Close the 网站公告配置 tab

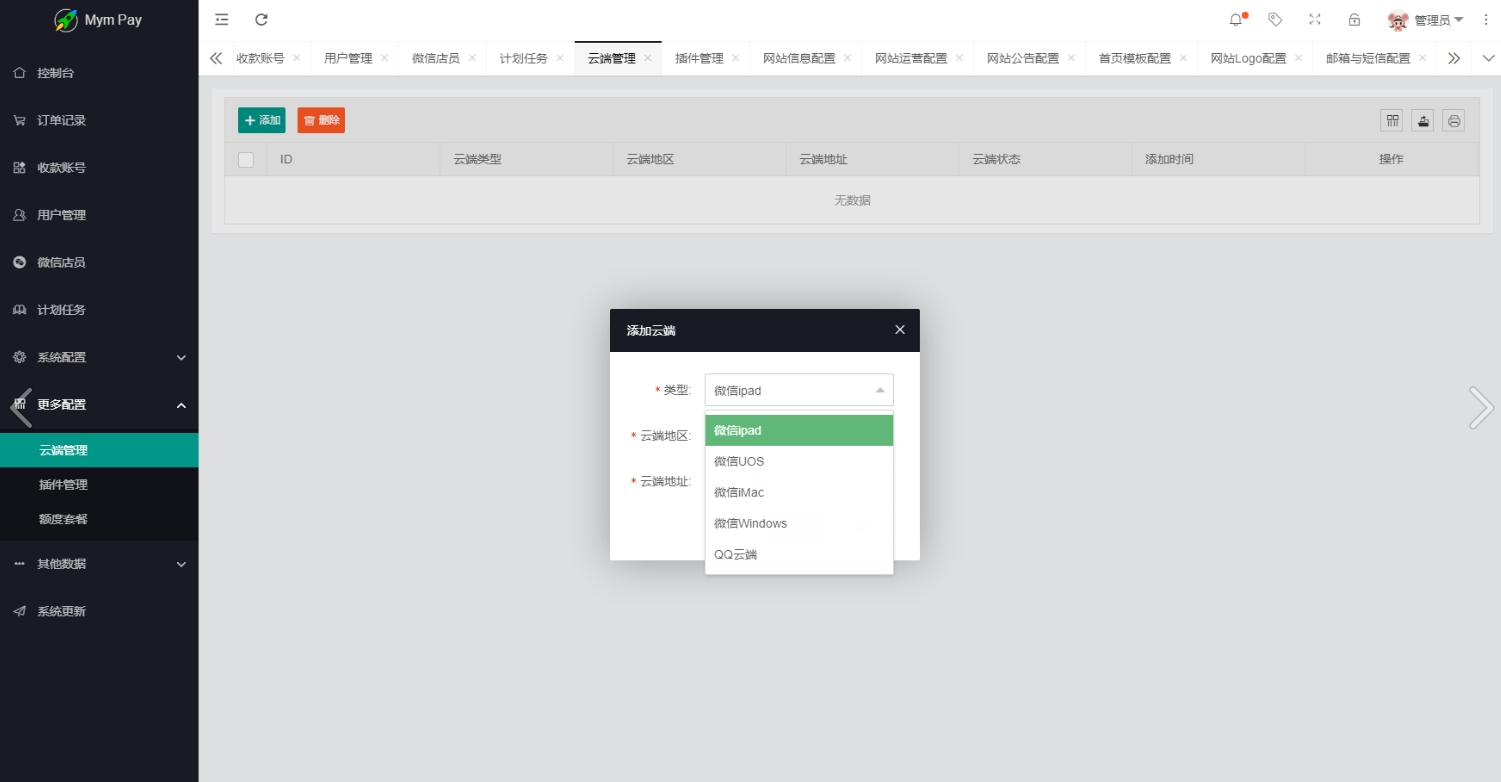click(x=1072, y=58)
